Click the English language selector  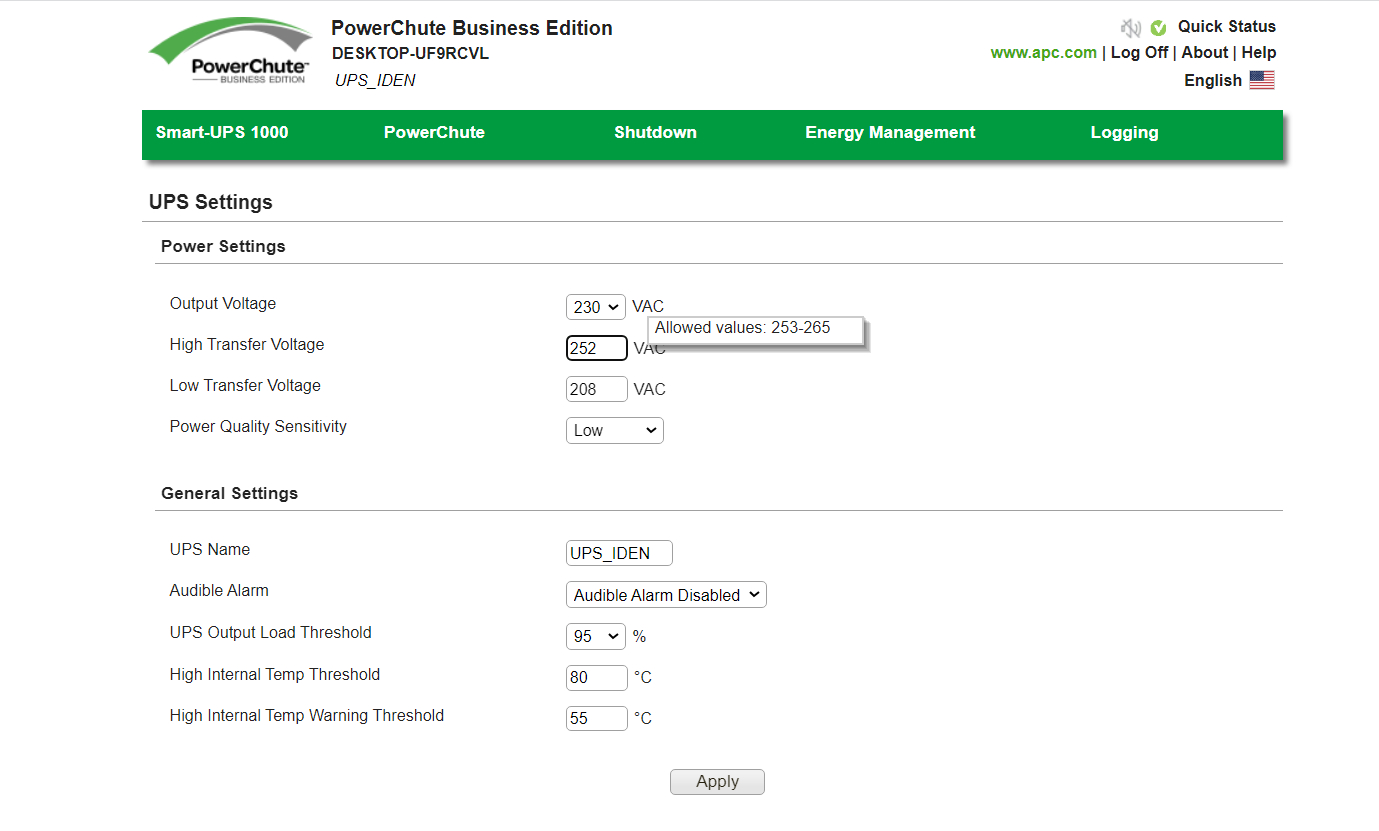coord(1213,81)
